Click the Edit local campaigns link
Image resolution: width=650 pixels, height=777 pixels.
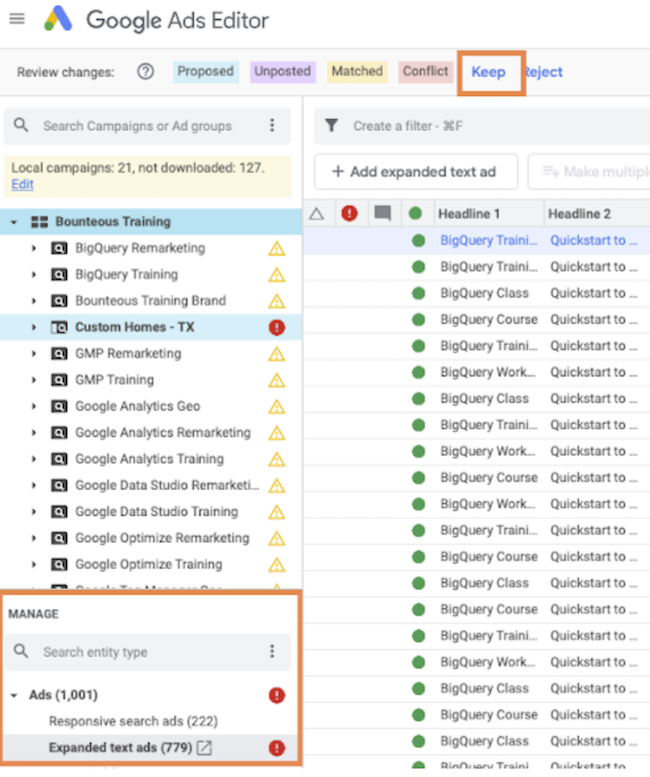coord(22,184)
